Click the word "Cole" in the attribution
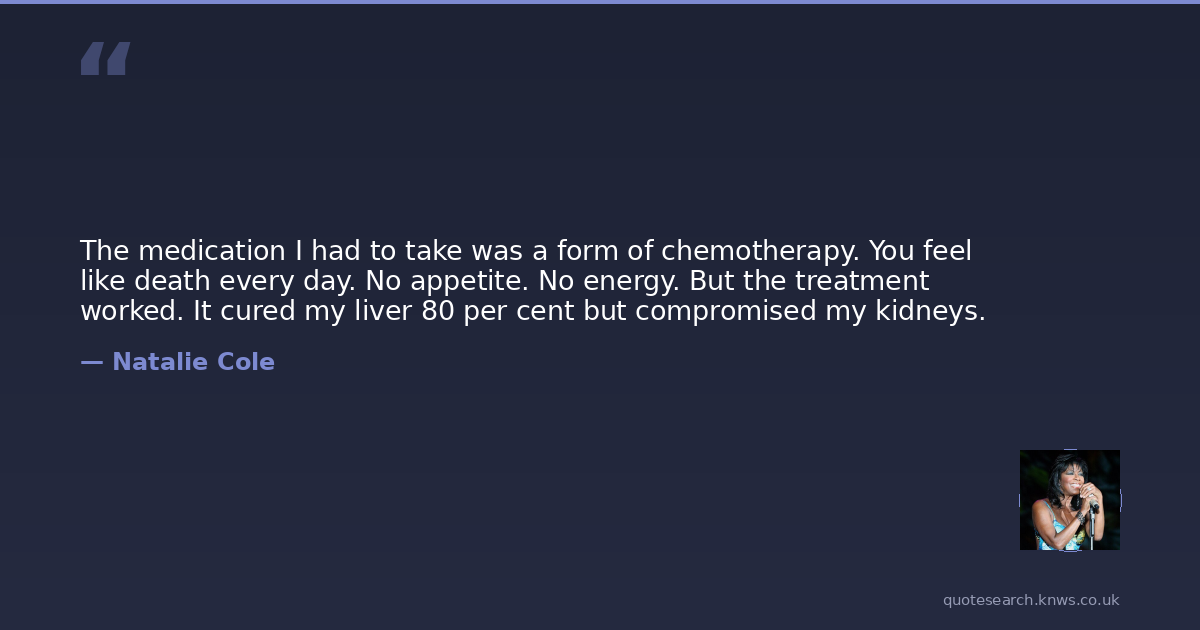 (x=246, y=362)
